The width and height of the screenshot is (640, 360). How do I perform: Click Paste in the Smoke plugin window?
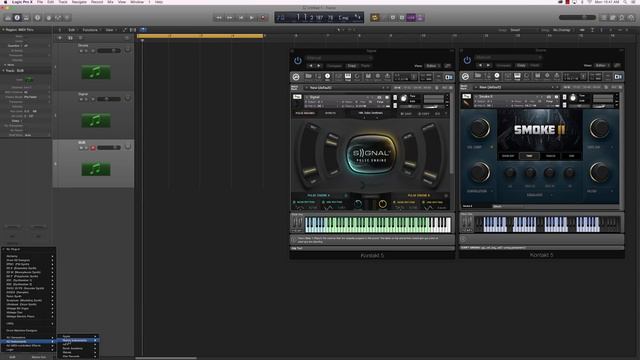(535, 65)
